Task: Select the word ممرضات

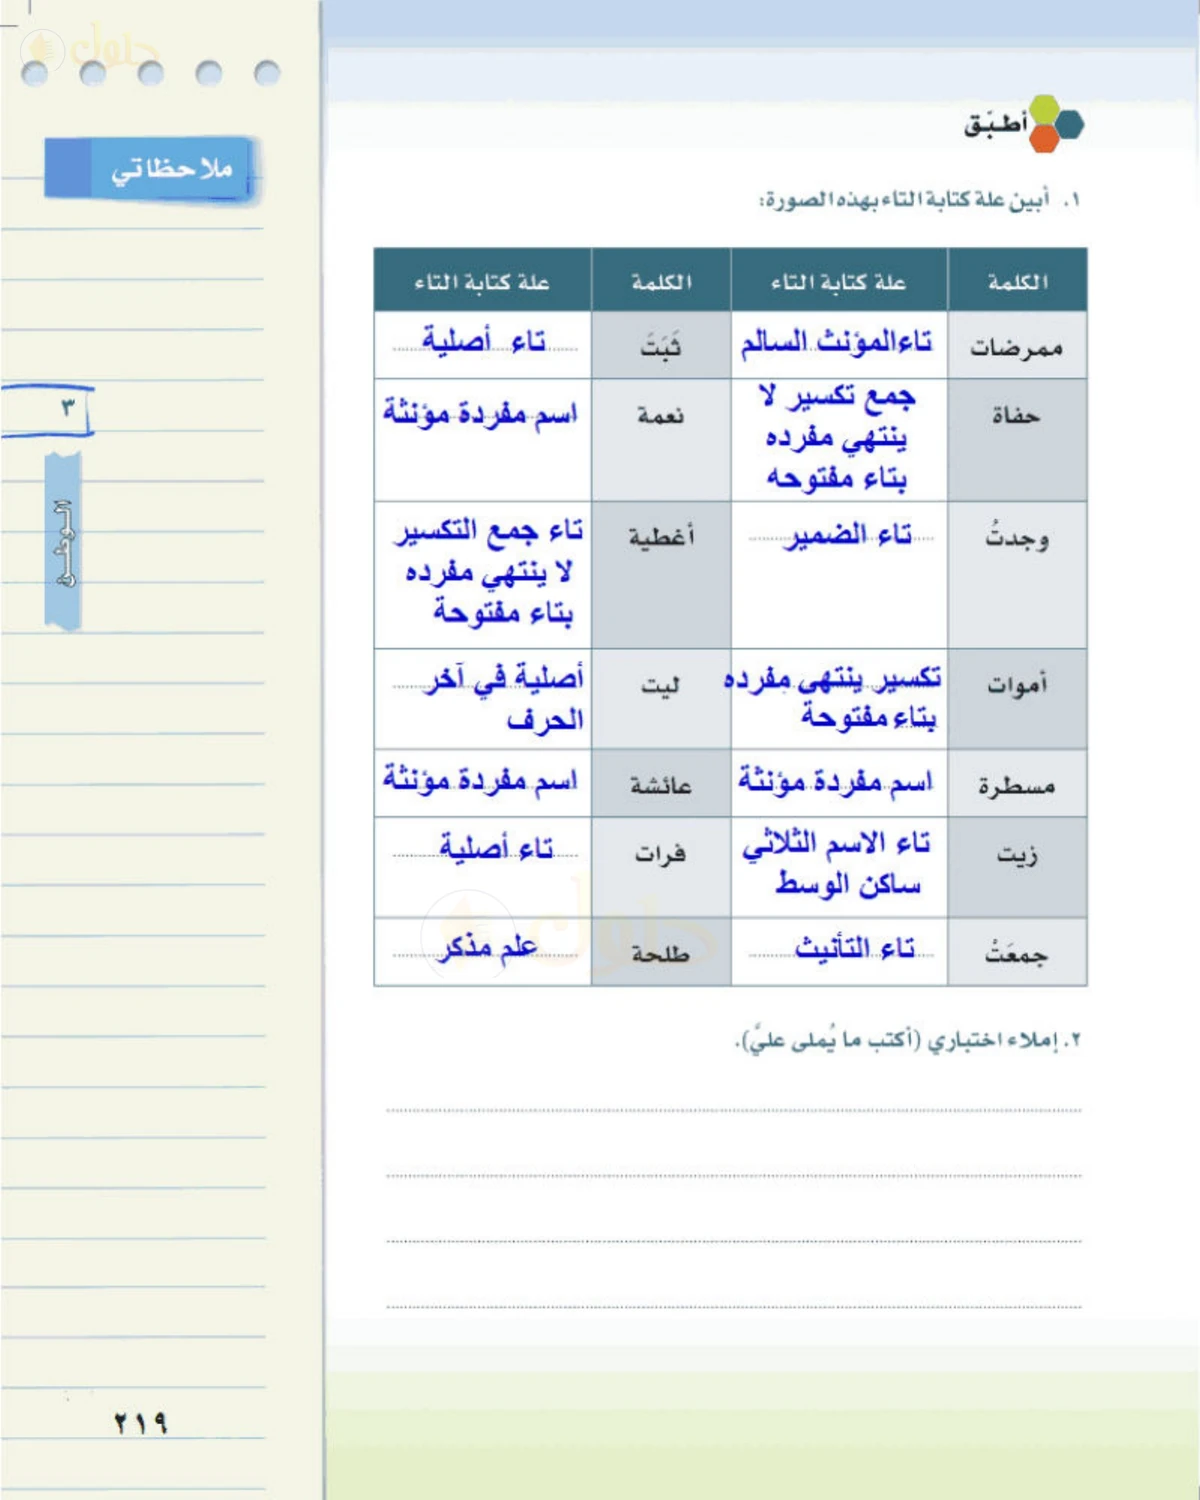Action: point(1016,348)
